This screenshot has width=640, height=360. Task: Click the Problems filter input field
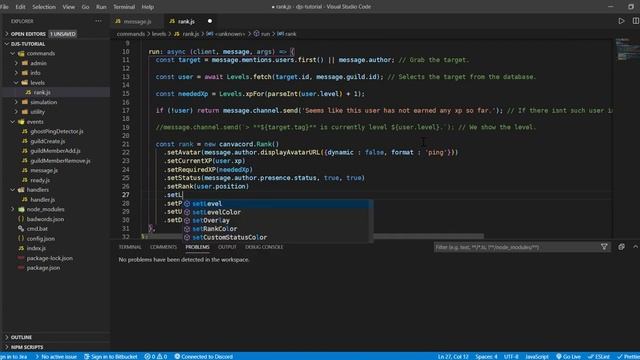(516, 247)
